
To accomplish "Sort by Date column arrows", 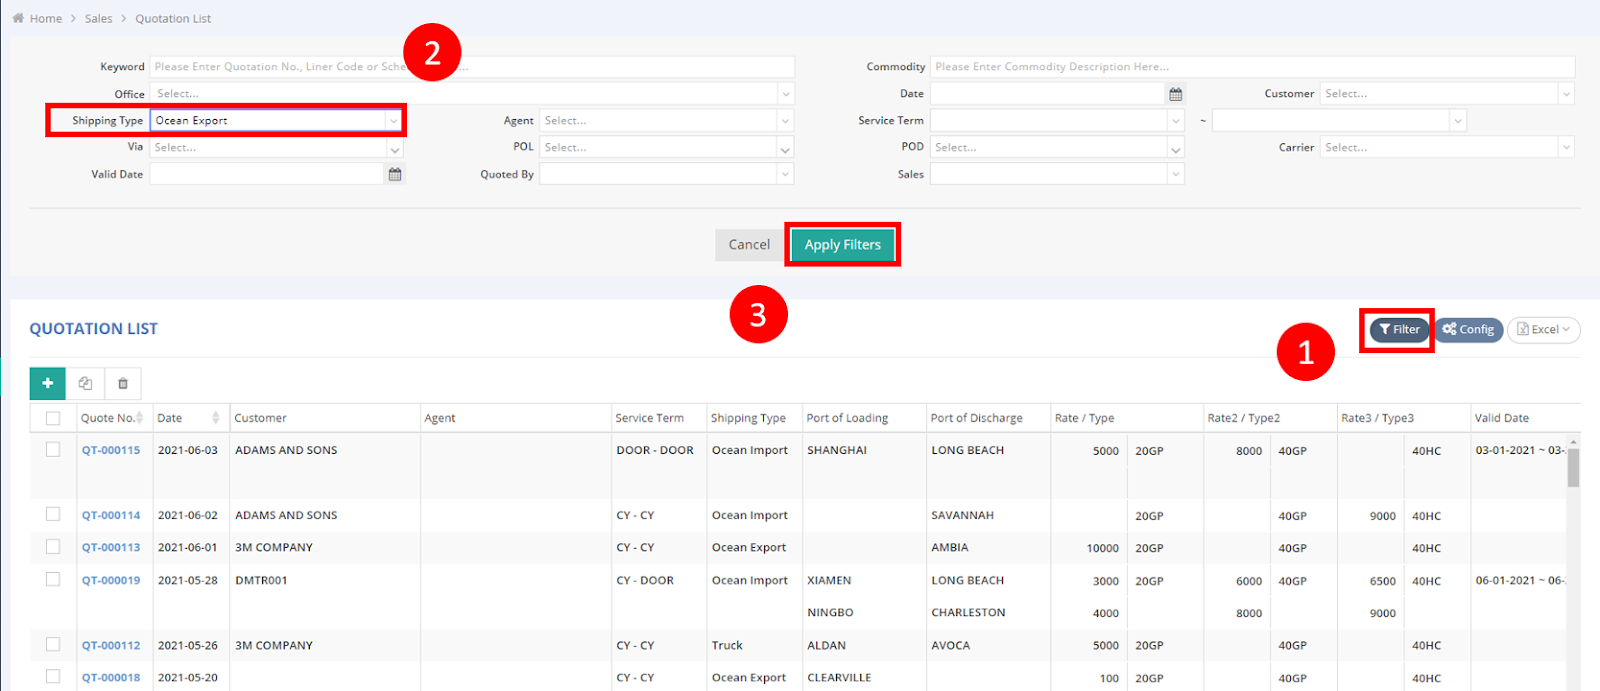I will tap(215, 418).
